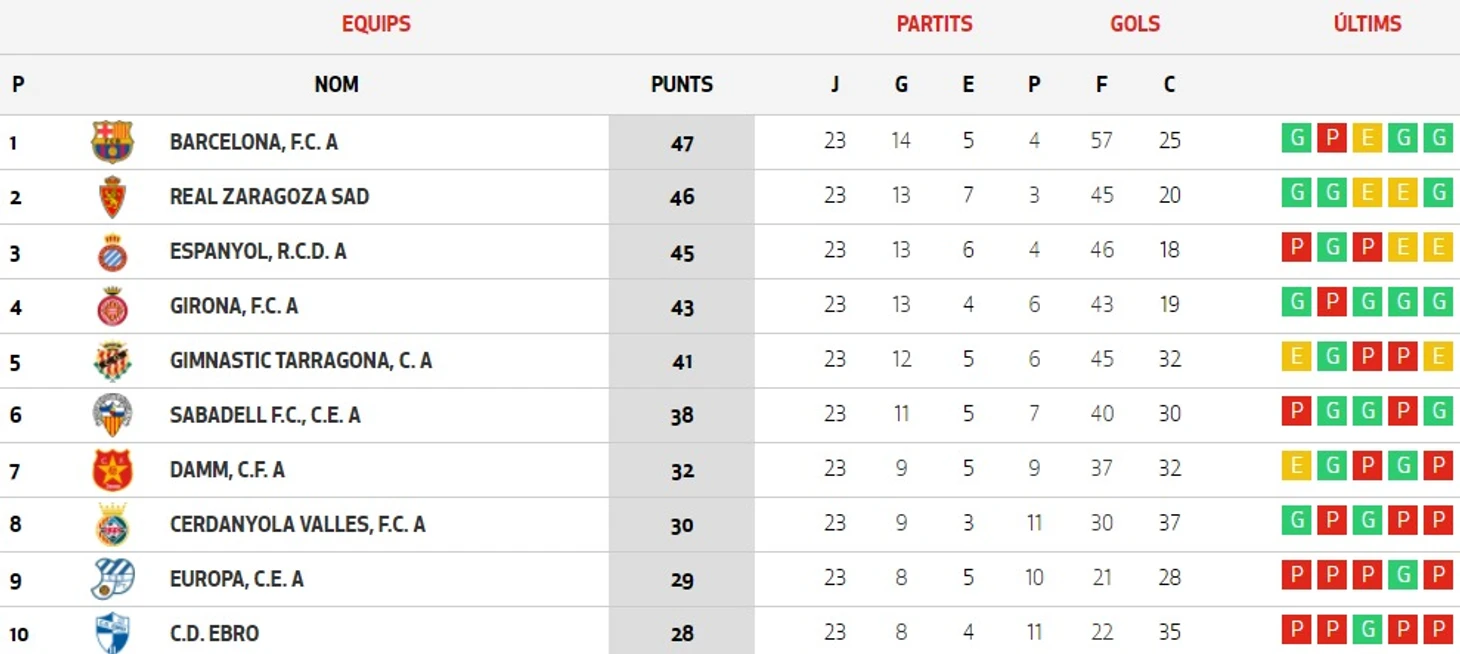Viewport: 1460px width, 654px height.
Task: Click the FC Barcelona club crest
Action: click(x=112, y=142)
